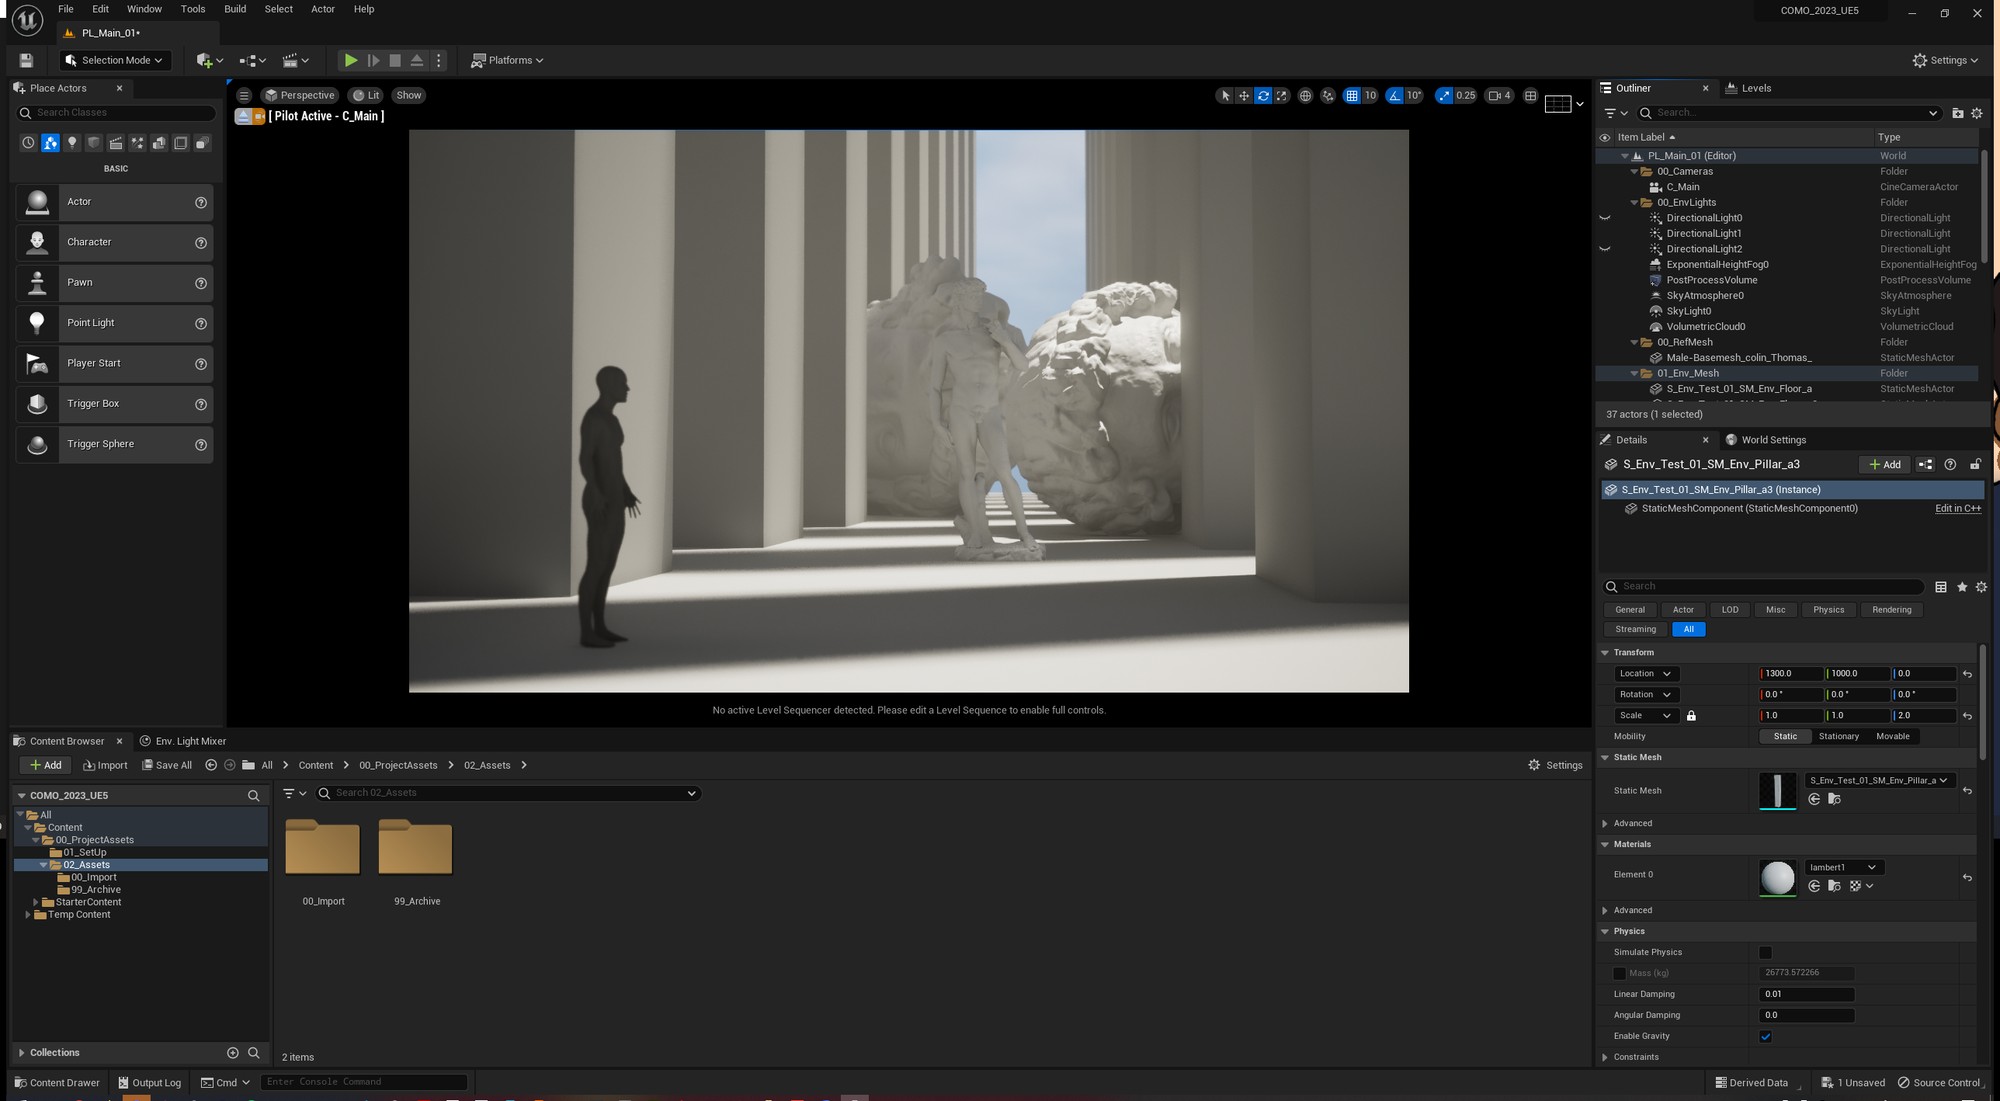
Task: Open the Location type dropdown
Action: click(1645, 674)
